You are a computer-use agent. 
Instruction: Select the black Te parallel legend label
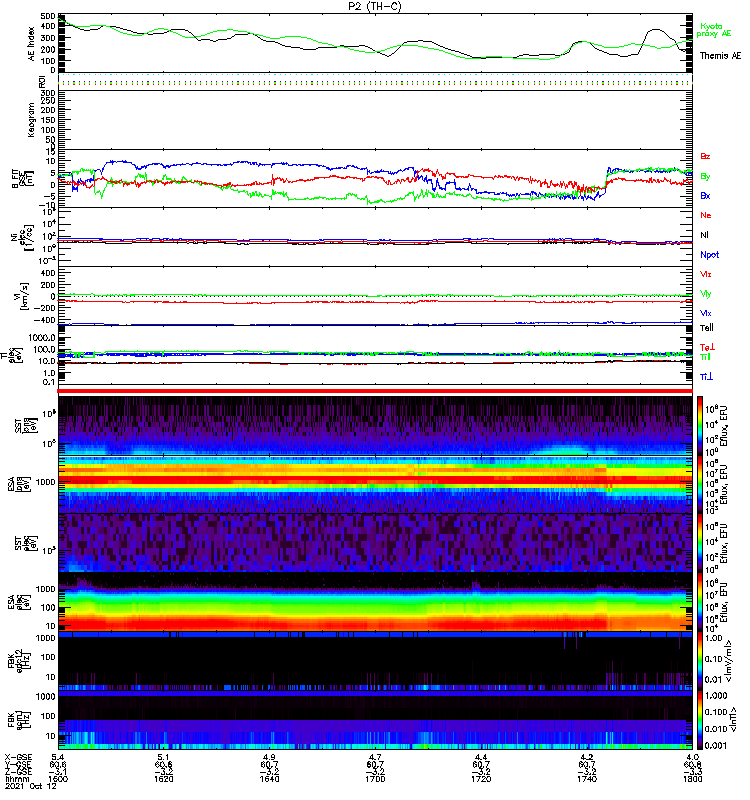pyautogui.click(x=707, y=328)
